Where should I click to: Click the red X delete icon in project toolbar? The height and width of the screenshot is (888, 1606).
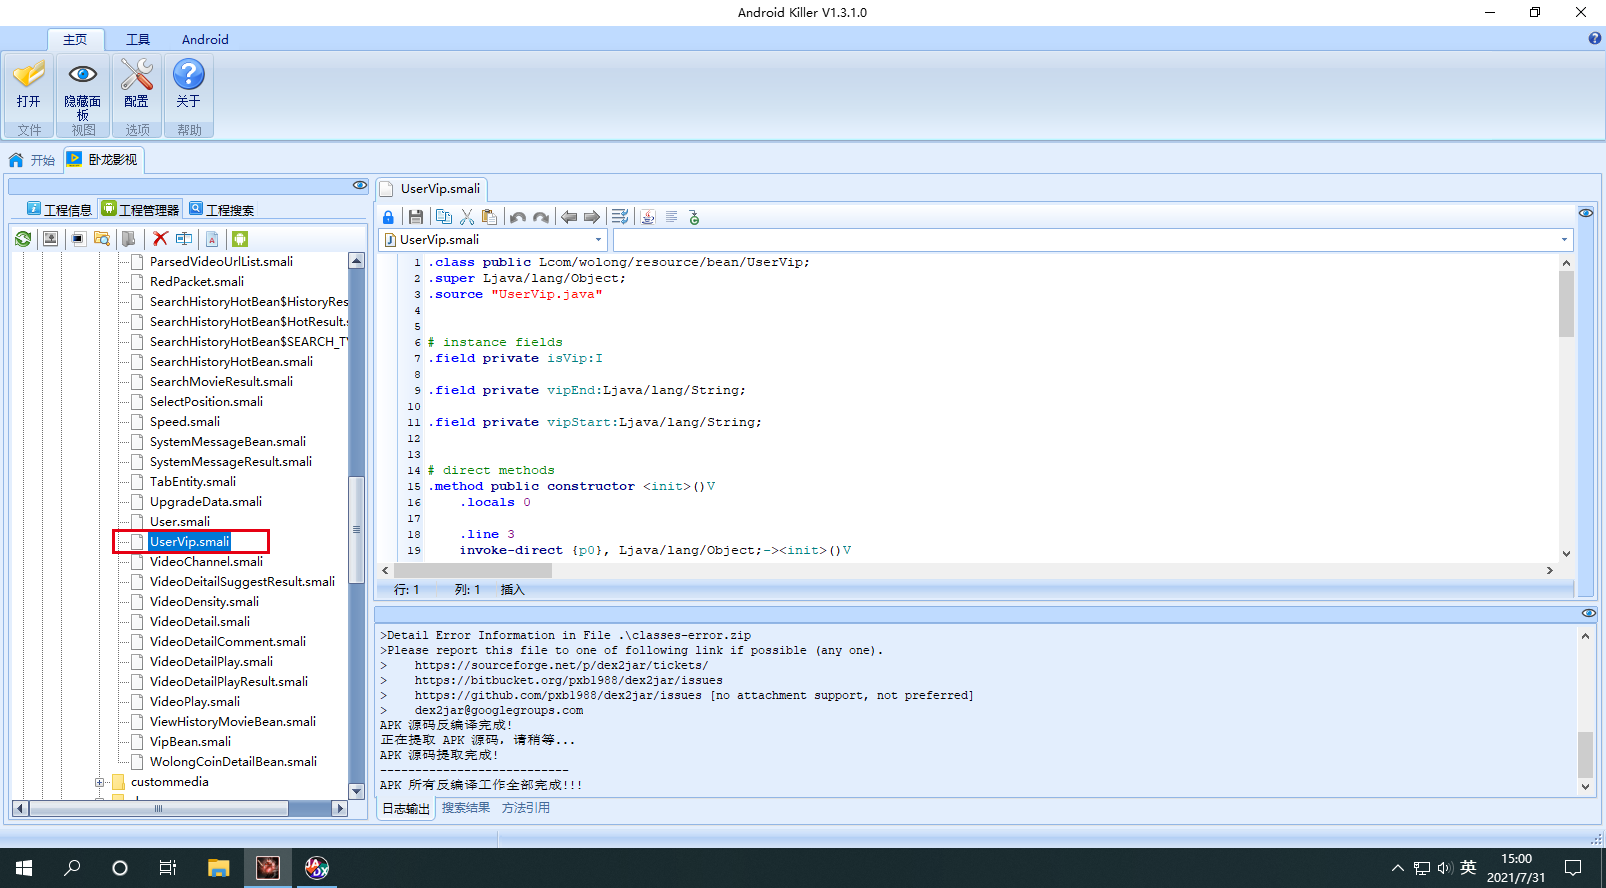click(x=160, y=239)
